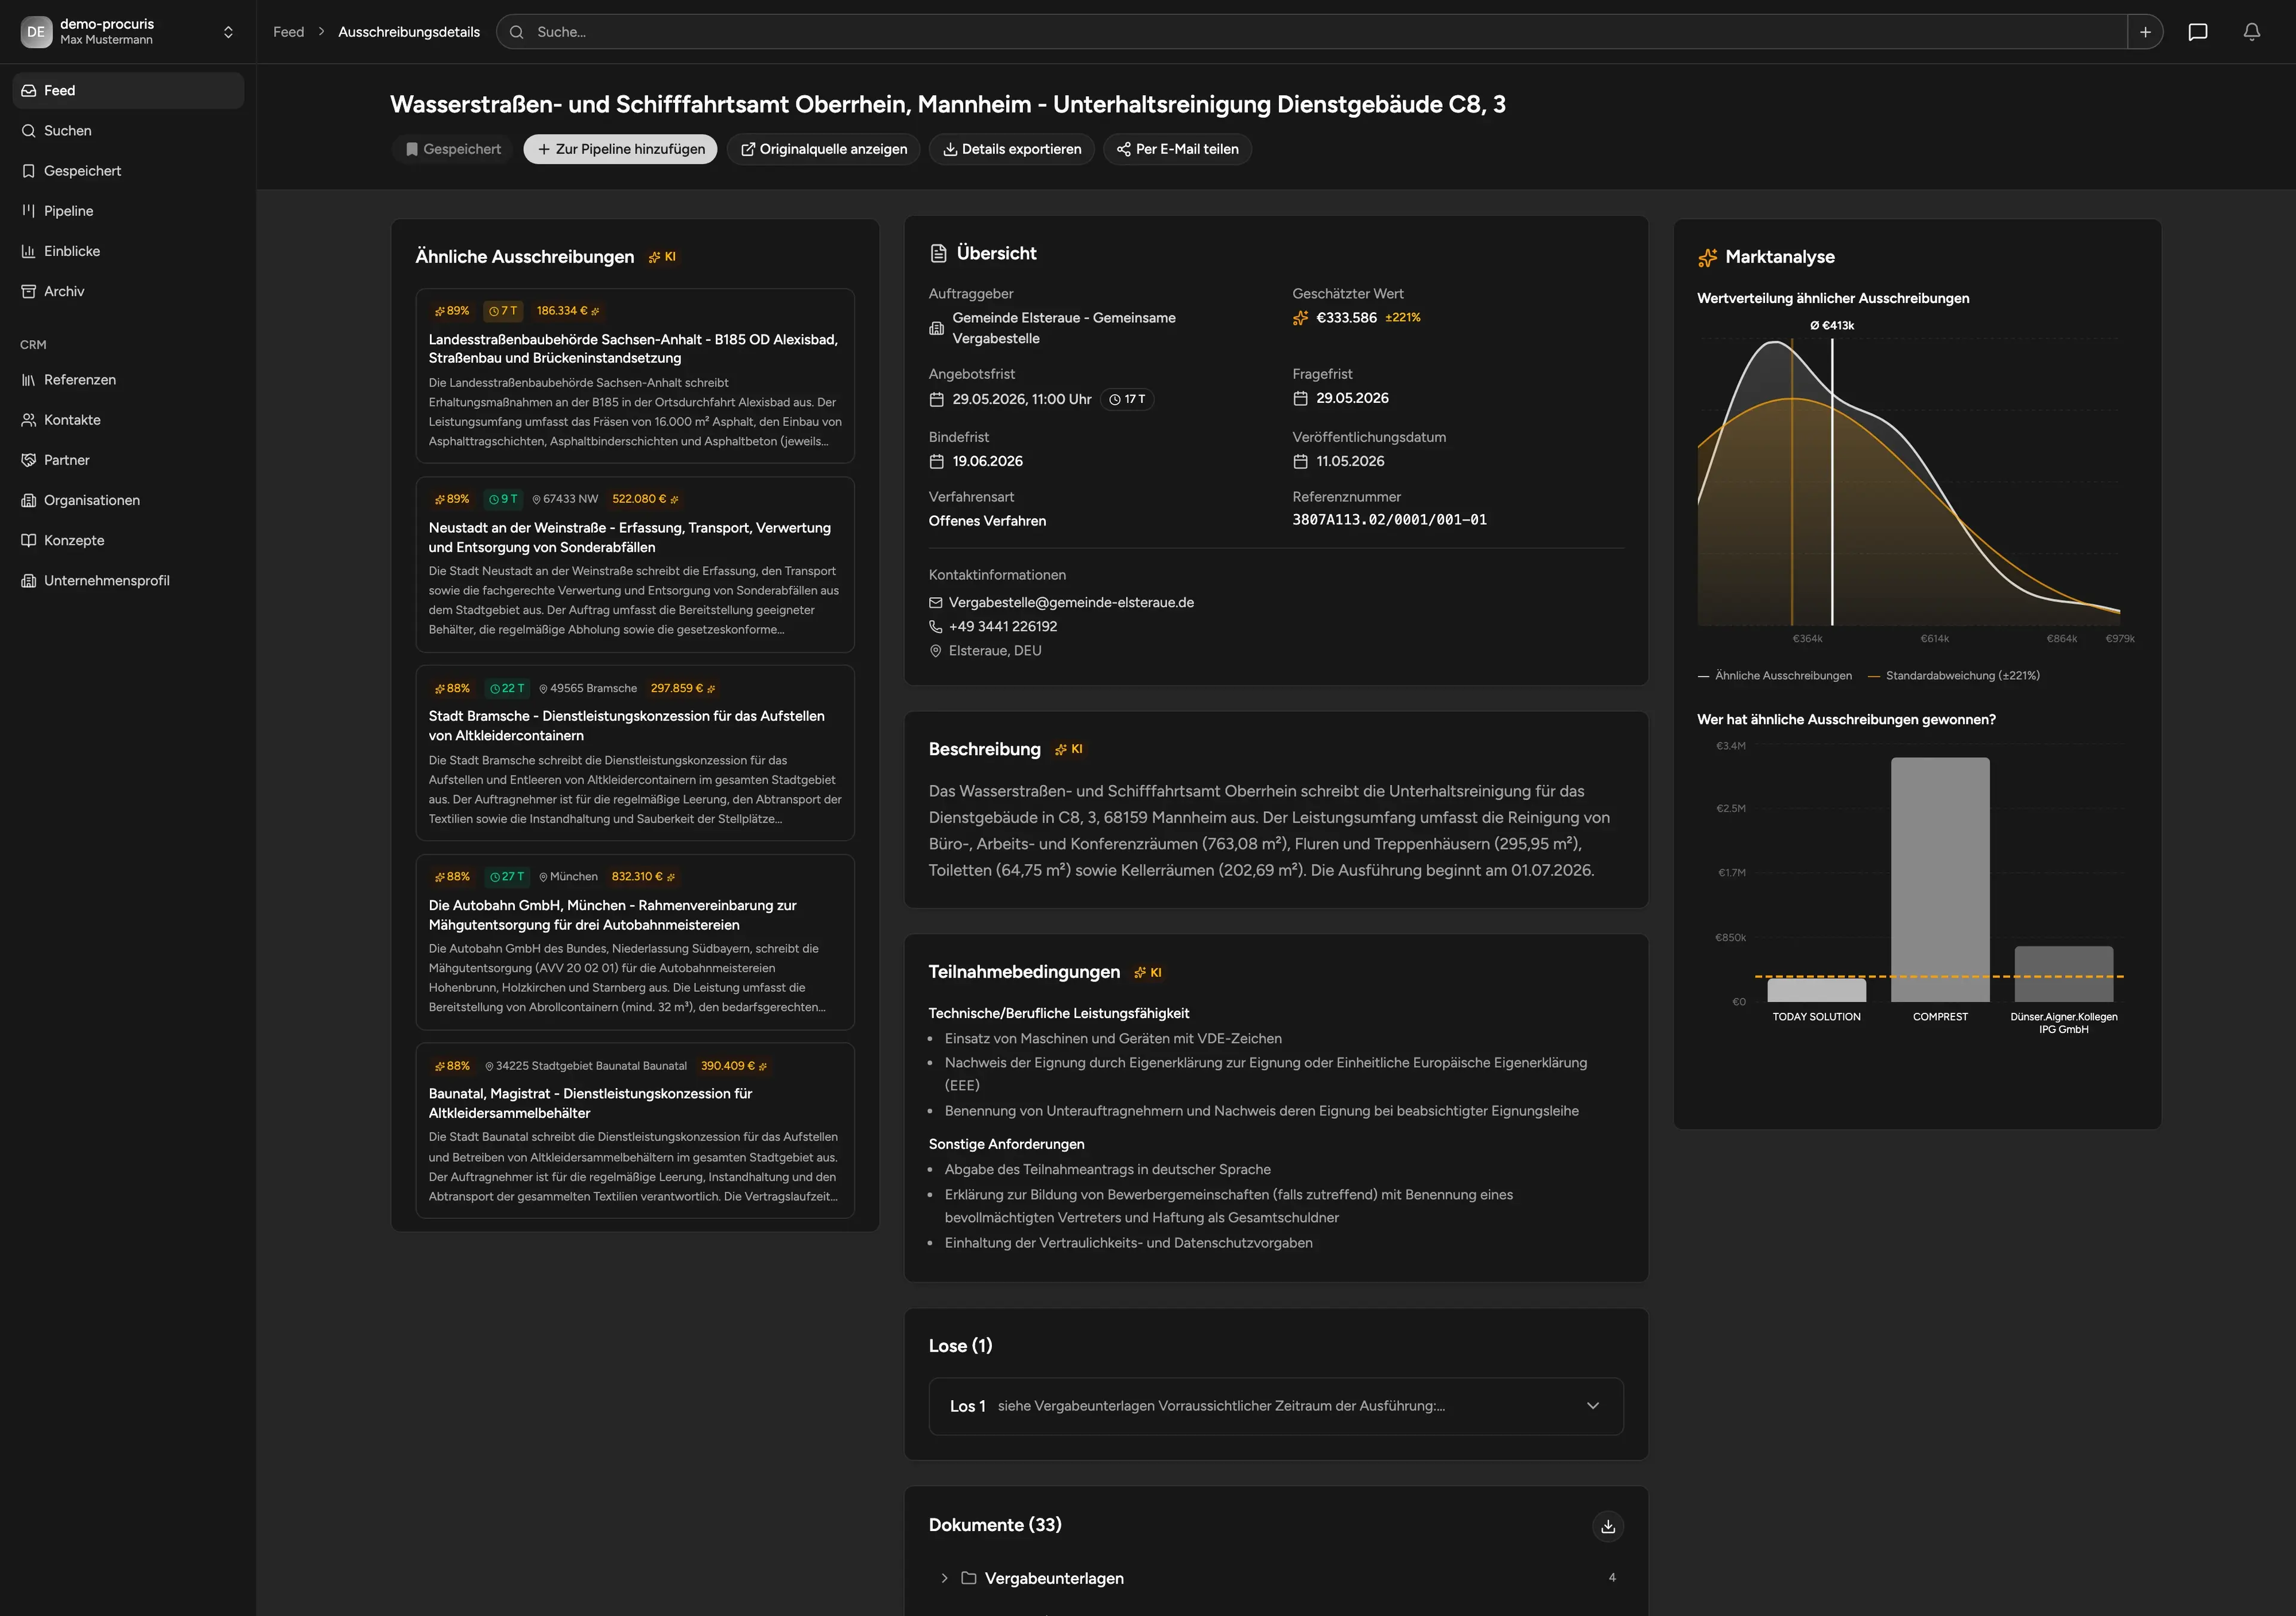The width and height of the screenshot is (2296, 1616).
Task: Click the Vergabeunterlagen folder icon
Action: pos(968,1578)
